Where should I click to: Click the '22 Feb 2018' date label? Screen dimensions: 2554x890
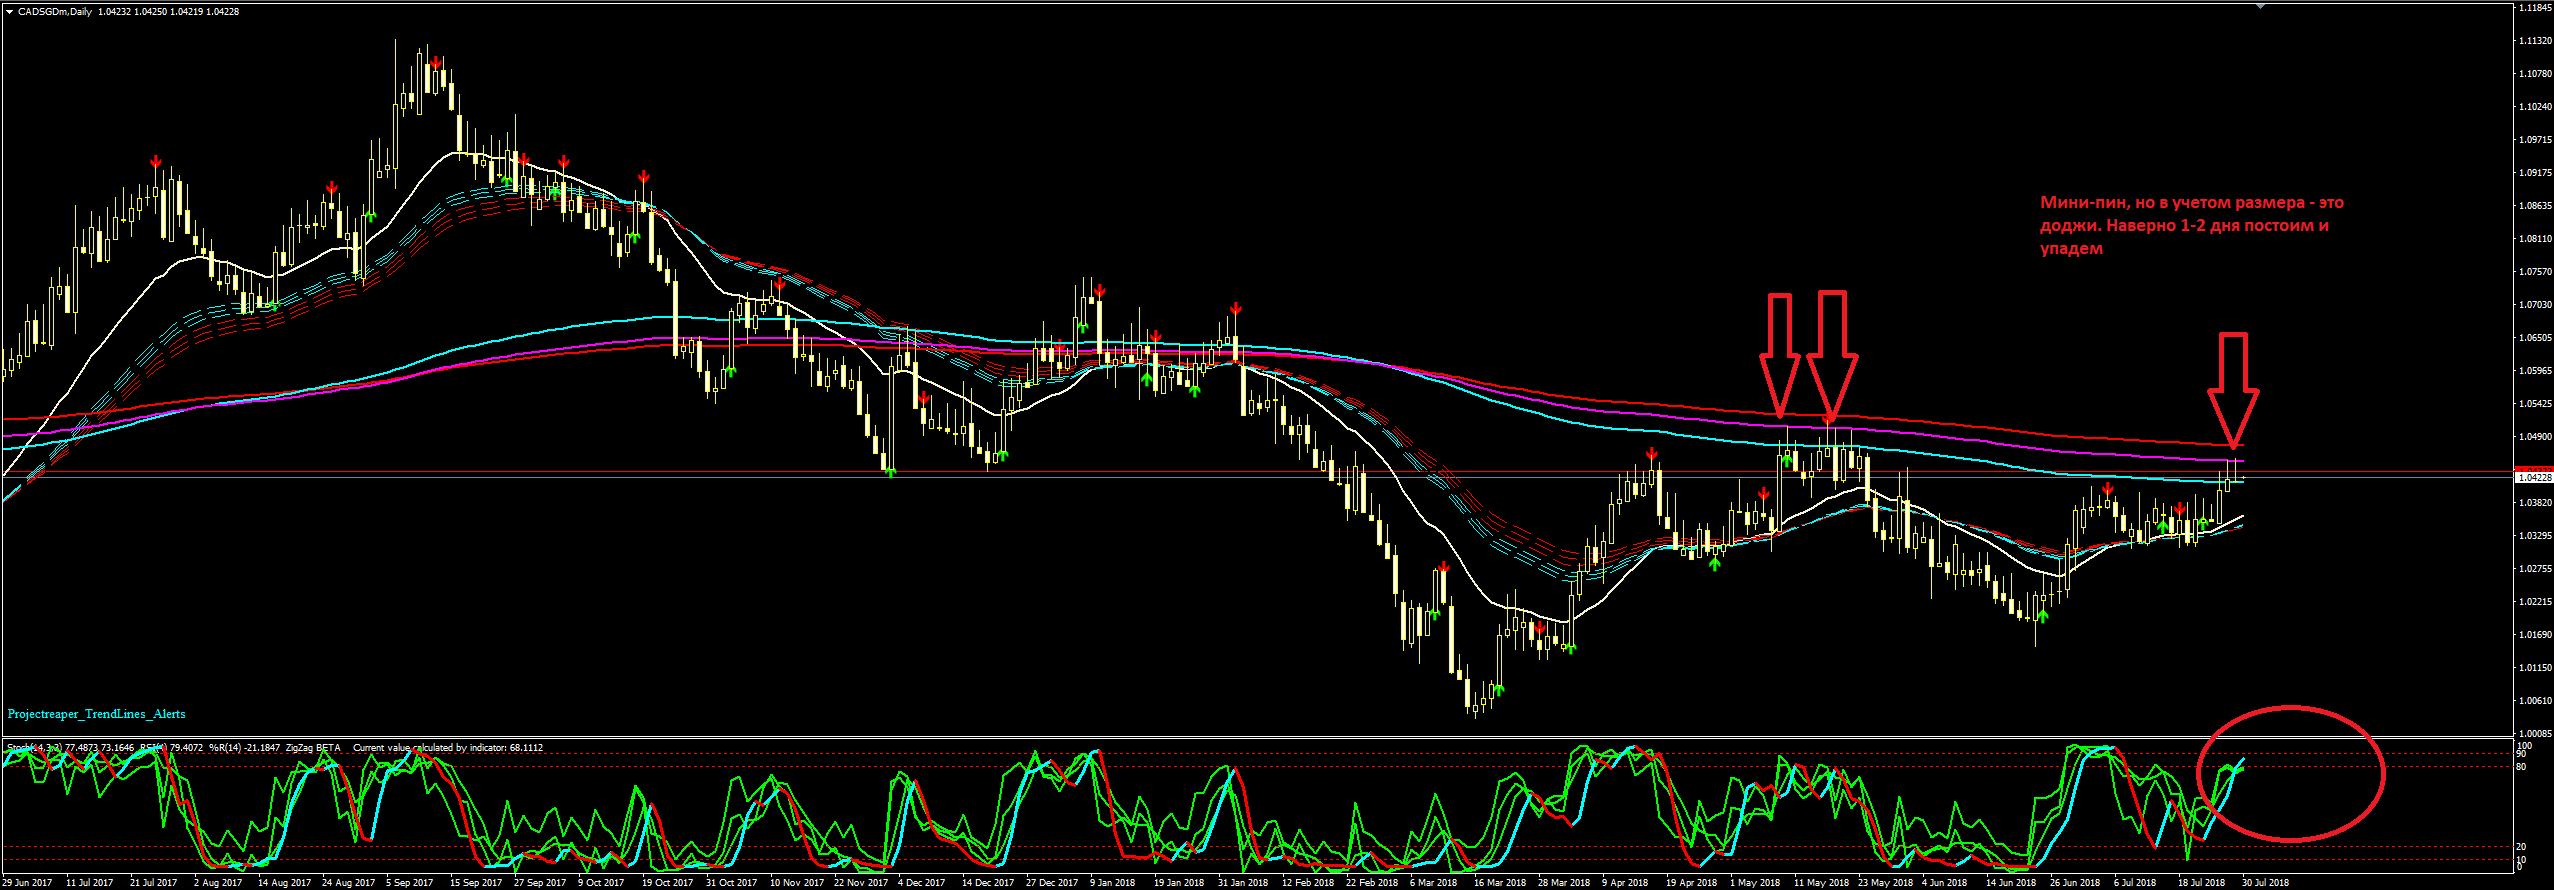tap(1372, 883)
